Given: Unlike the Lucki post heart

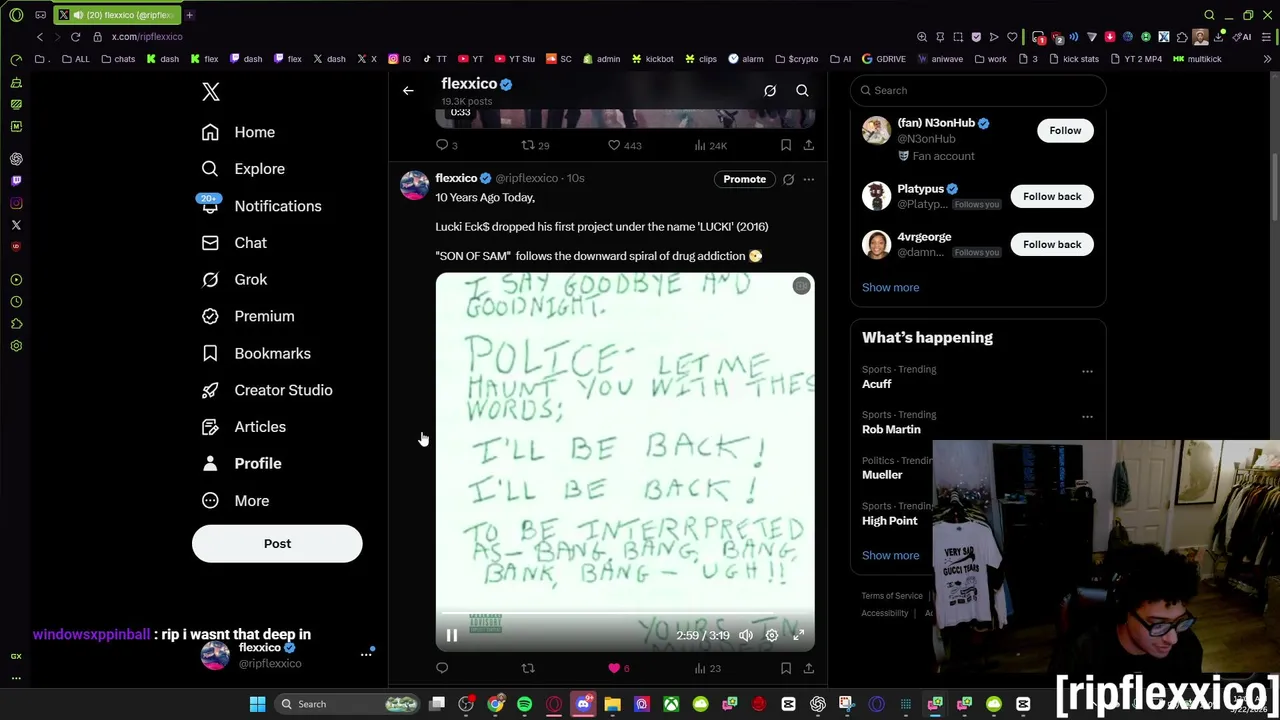Looking at the screenshot, I should tap(614, 668).
